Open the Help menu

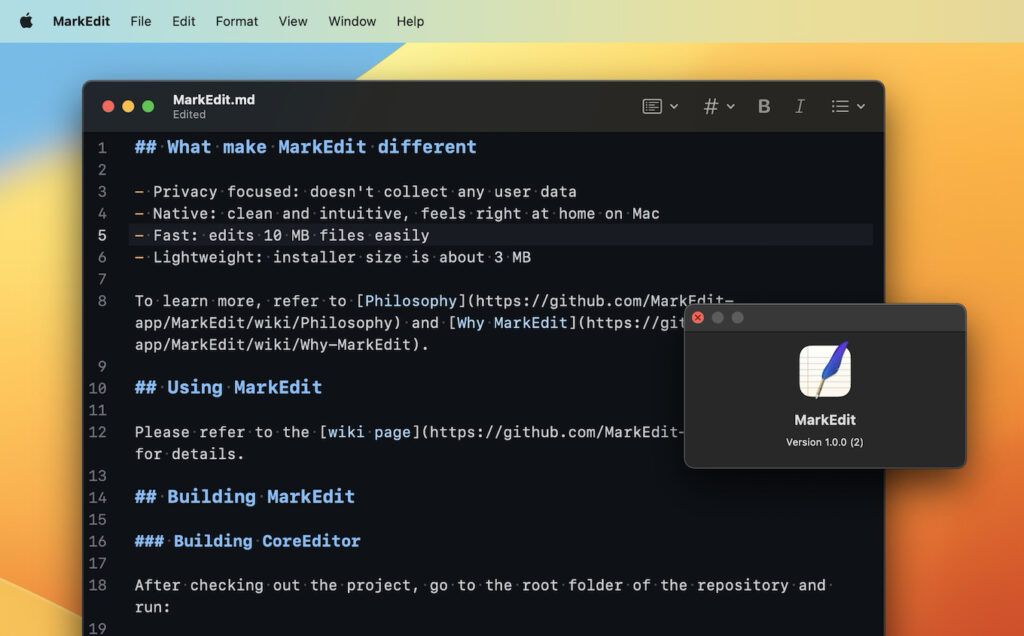click(x=410, y=20)
